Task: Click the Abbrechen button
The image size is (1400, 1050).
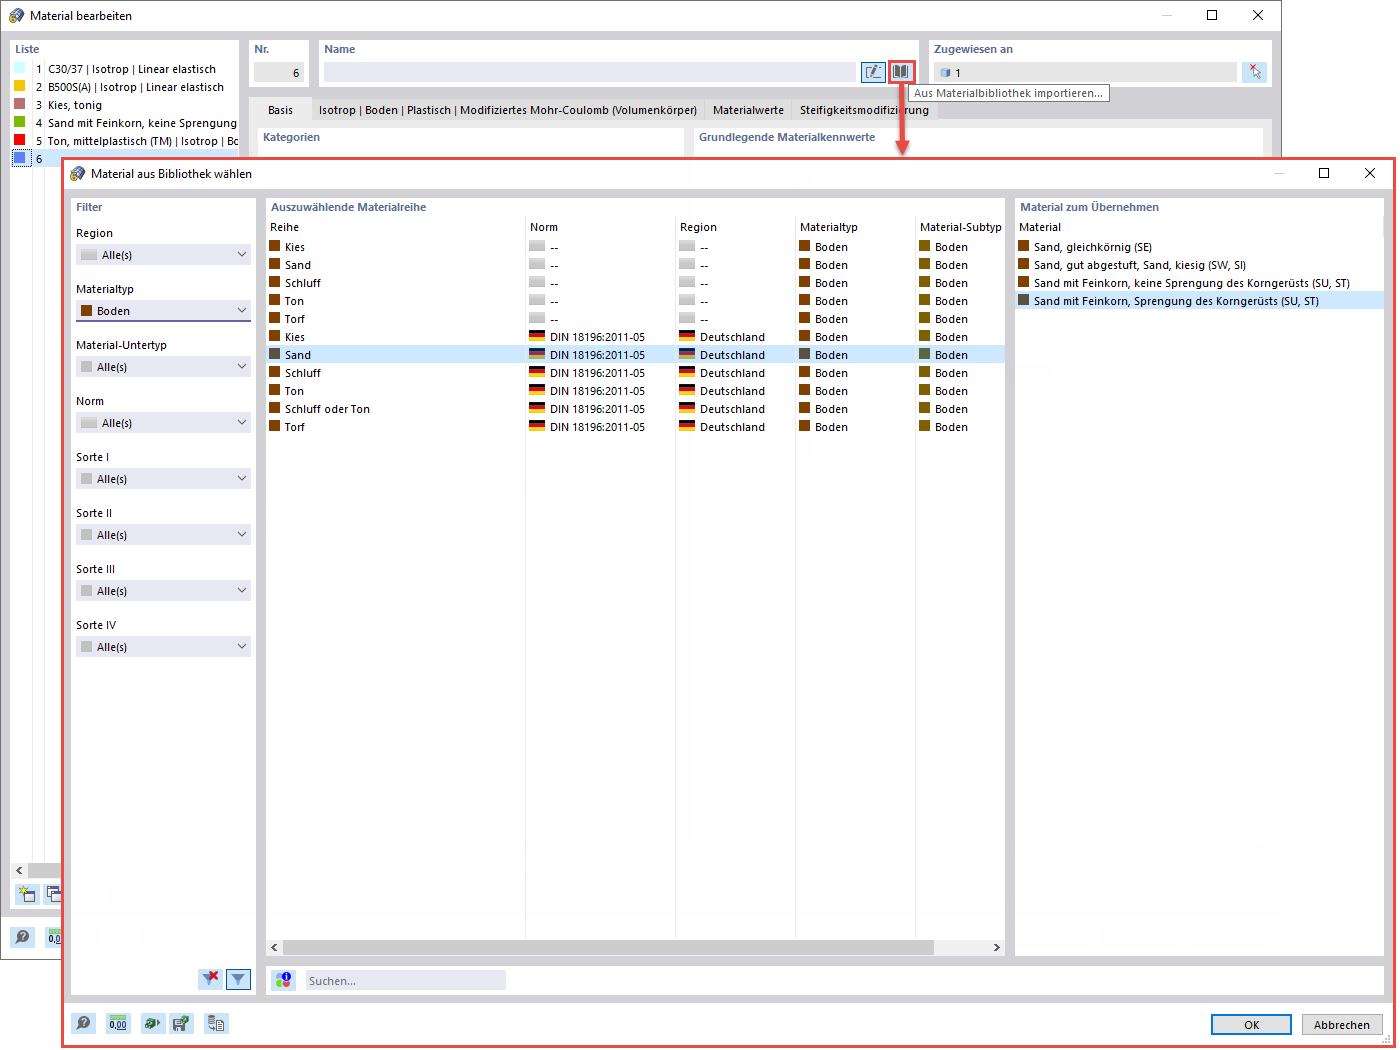Action: [1342, 1024]
